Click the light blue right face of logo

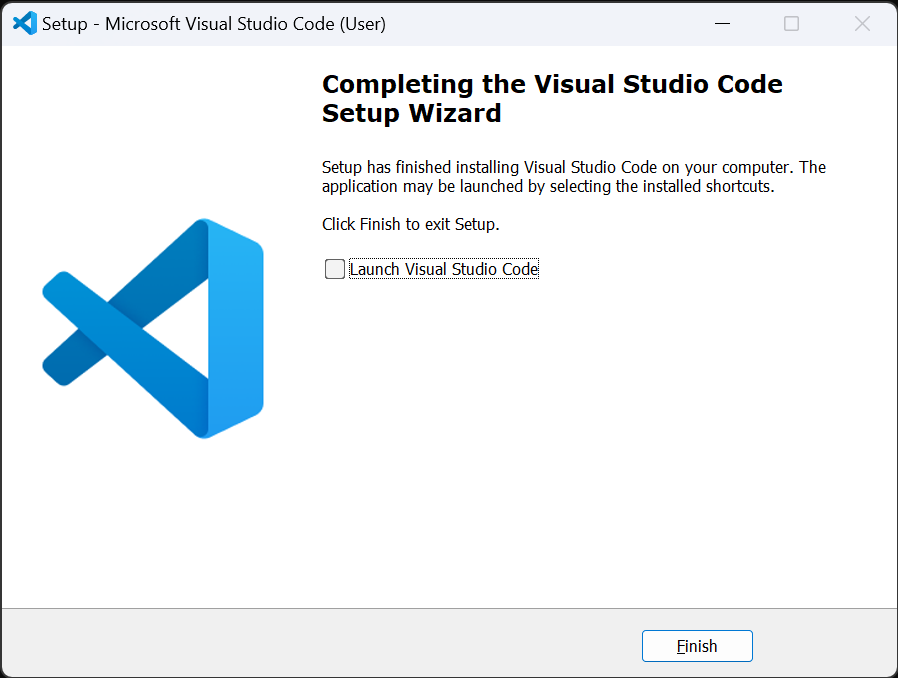point(235,329)
